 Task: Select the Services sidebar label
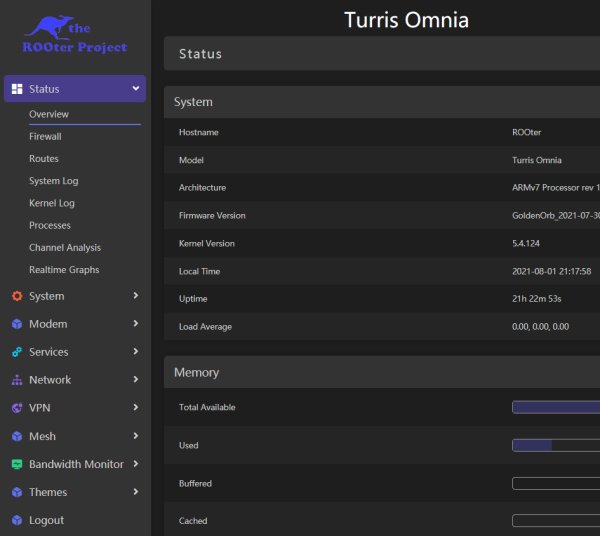pyautogui.click(x=49, y=352)
